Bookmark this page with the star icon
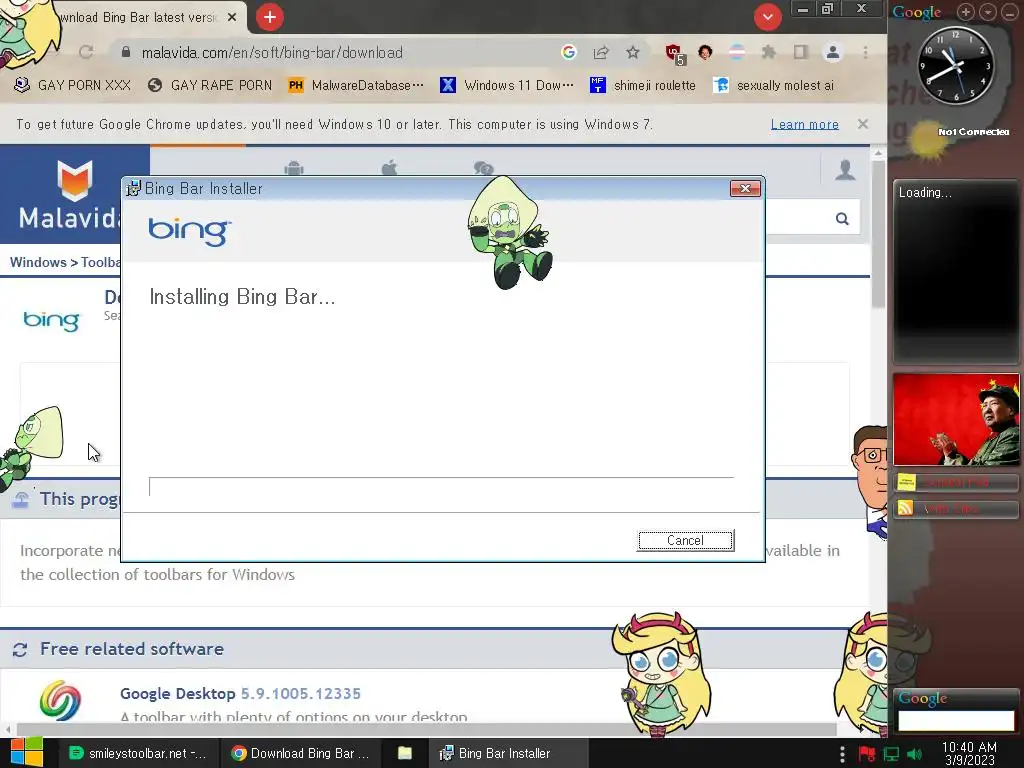The width and height of the screenshot is (1024, 768). (x=633, y=52)
